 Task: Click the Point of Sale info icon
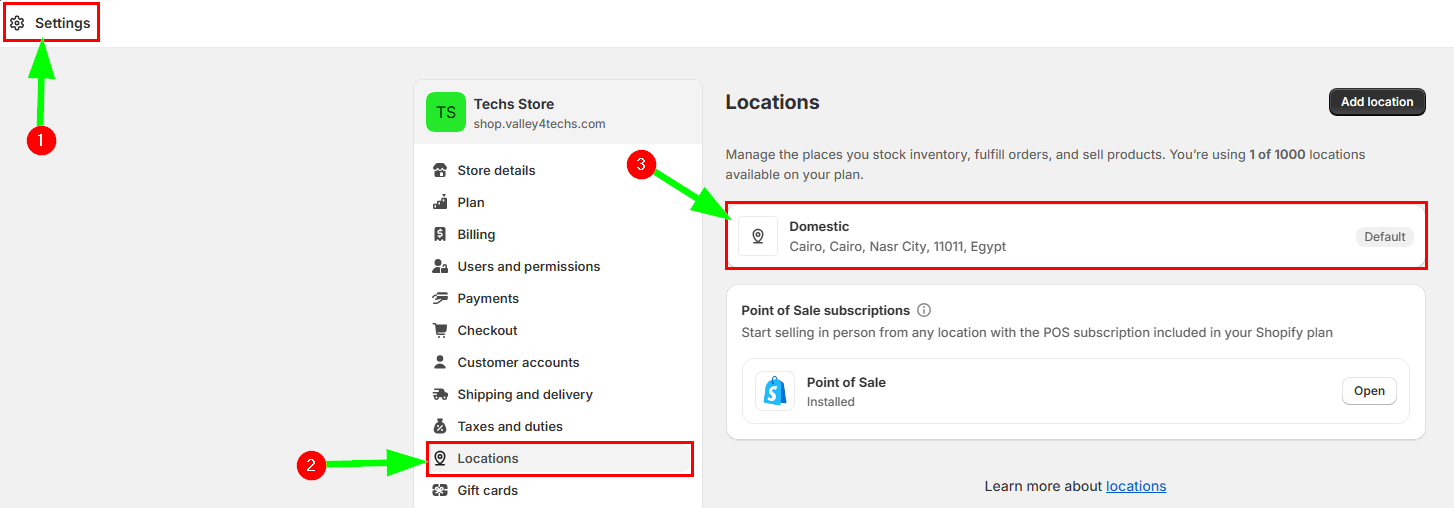pos(924,311)
